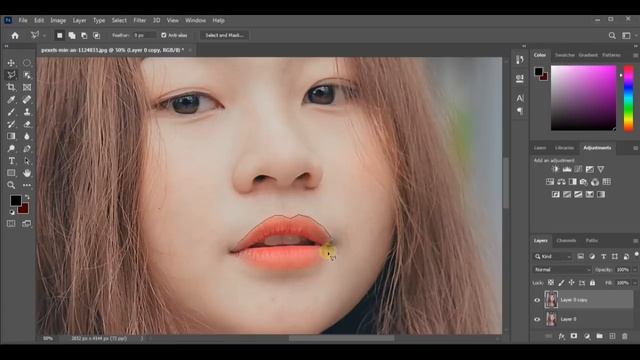The image size is (640, 360).
Task: Open the workspace switcher dropdown
Action: point(627,36)
